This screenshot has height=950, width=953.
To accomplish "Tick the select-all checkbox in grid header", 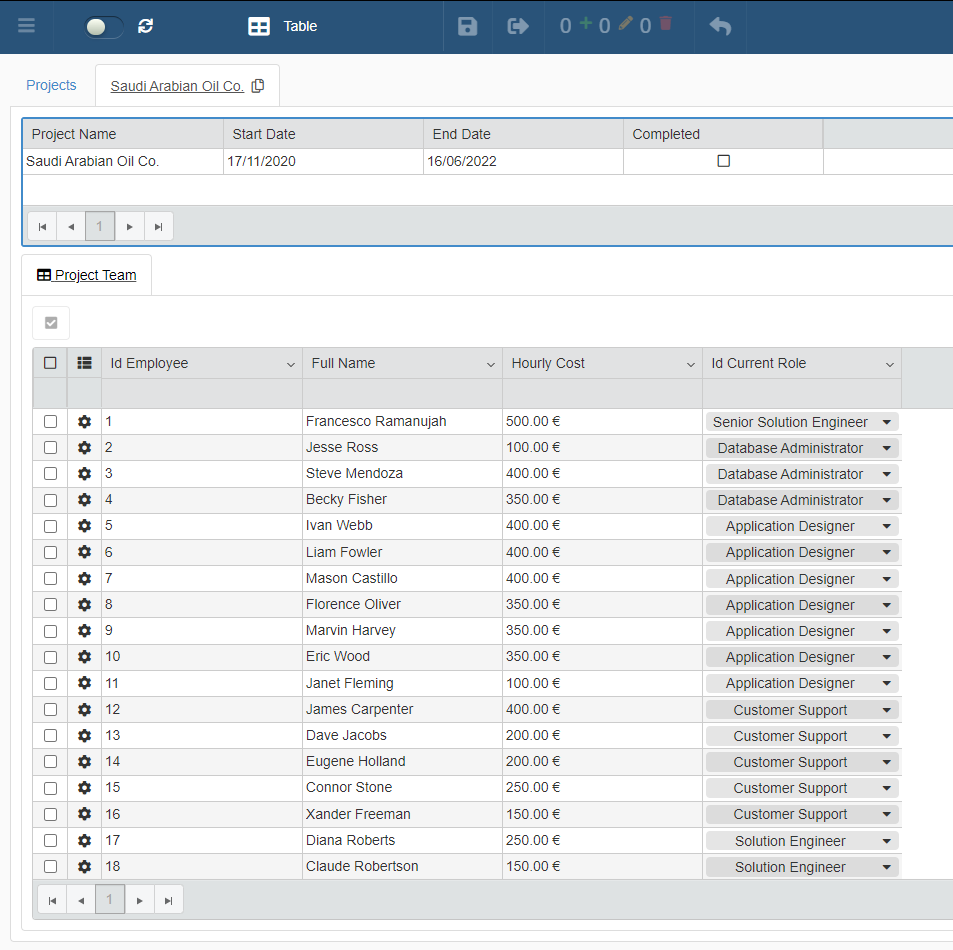I will [x=50, y=363].
